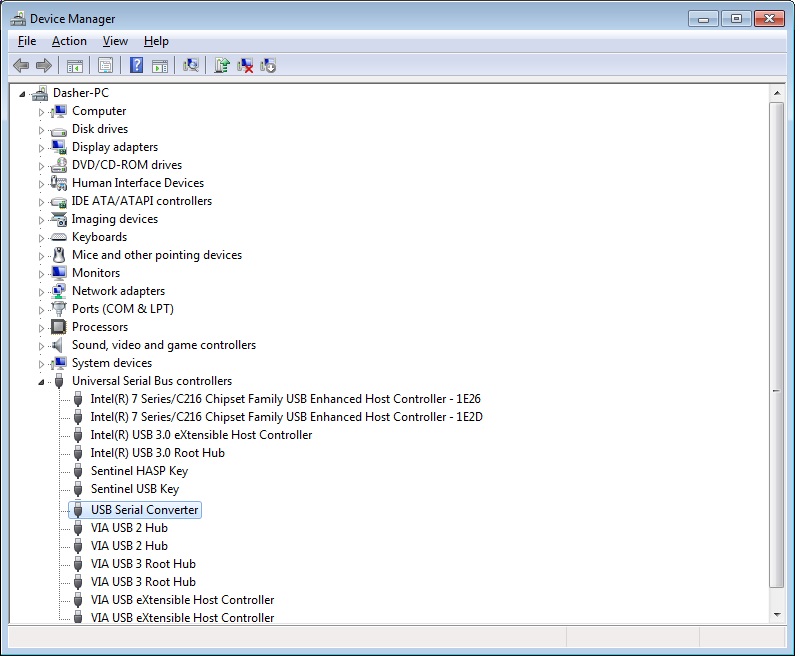Click the Imaging devices camera icon
Image resolution: width=800 pixels, height=656 pixels.
[x=59, y=219]
